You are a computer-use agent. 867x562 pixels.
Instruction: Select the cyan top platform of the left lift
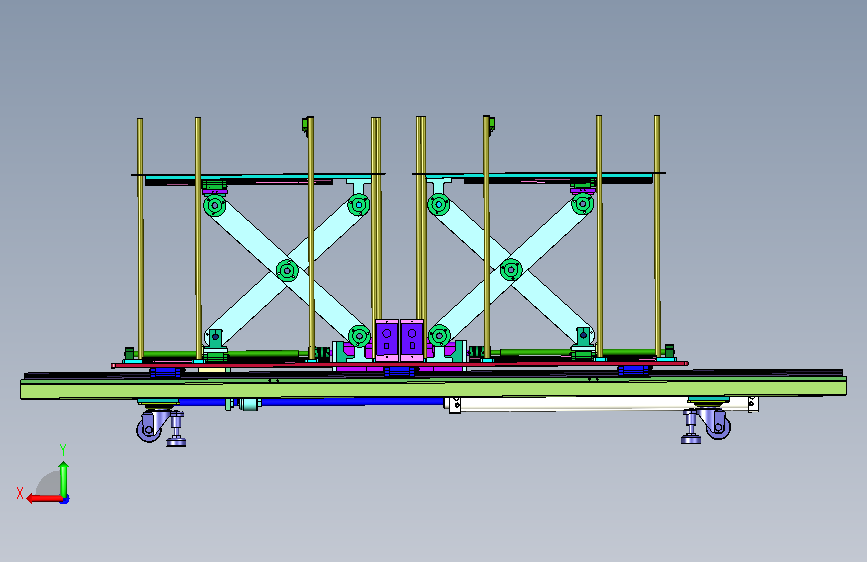pos(258,177)
